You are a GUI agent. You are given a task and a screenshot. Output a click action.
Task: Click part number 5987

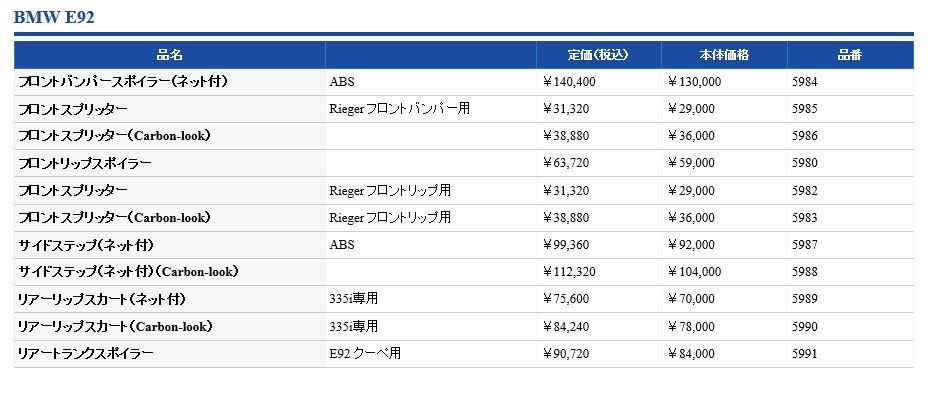(804, 245)
